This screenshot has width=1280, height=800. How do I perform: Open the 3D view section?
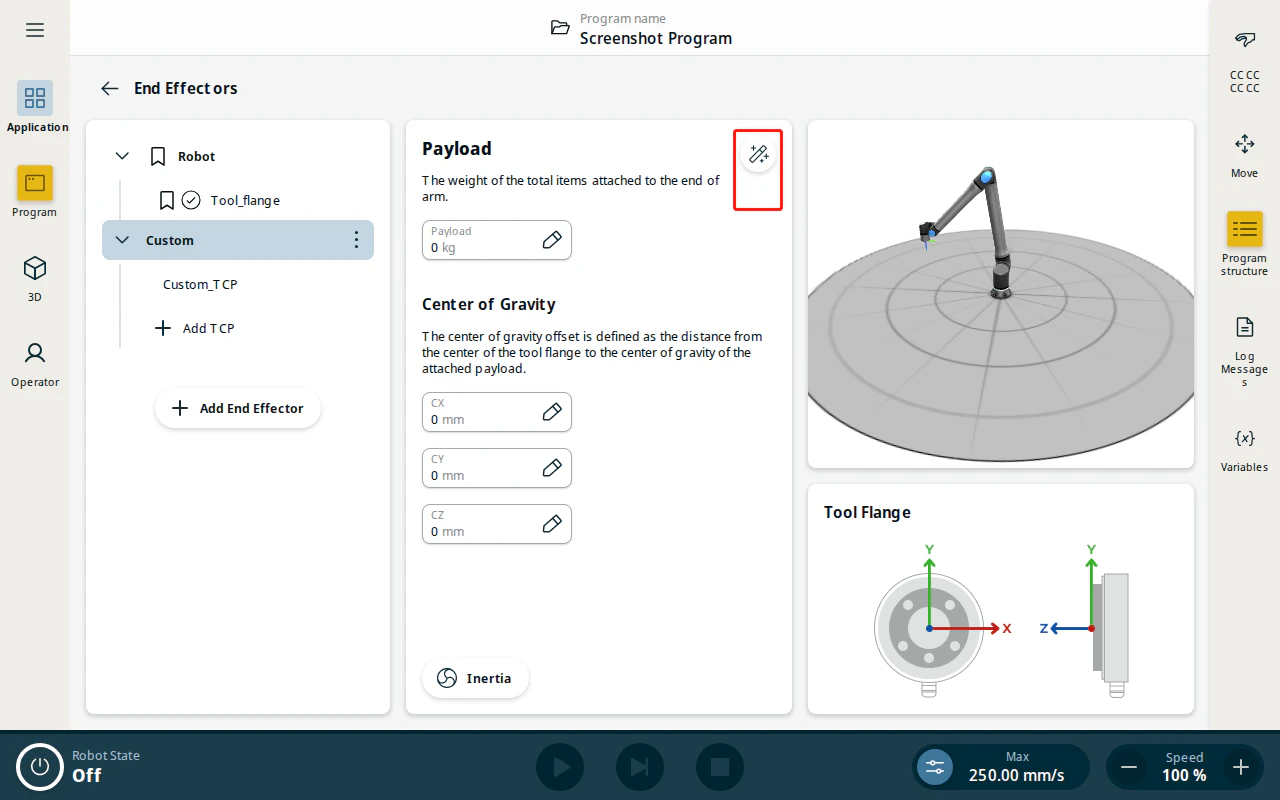(35, 277)
